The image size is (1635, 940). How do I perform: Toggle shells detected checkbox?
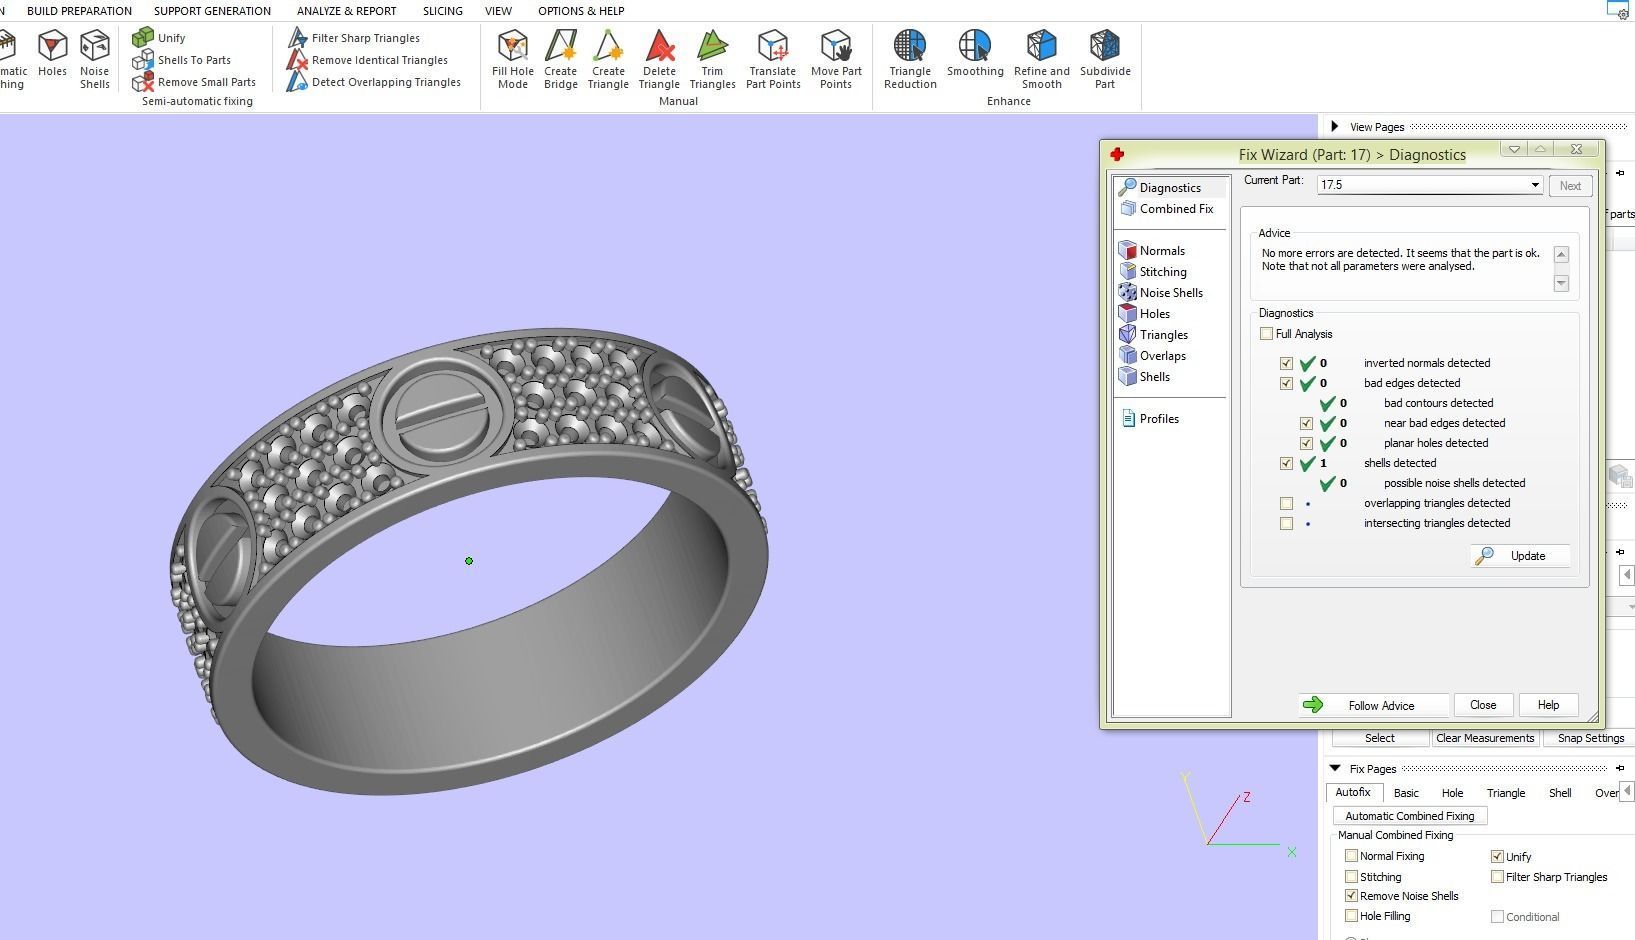pos(1287,463)
